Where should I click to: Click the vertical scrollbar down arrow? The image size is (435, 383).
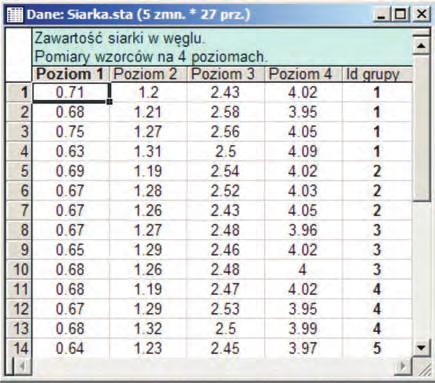421,348
